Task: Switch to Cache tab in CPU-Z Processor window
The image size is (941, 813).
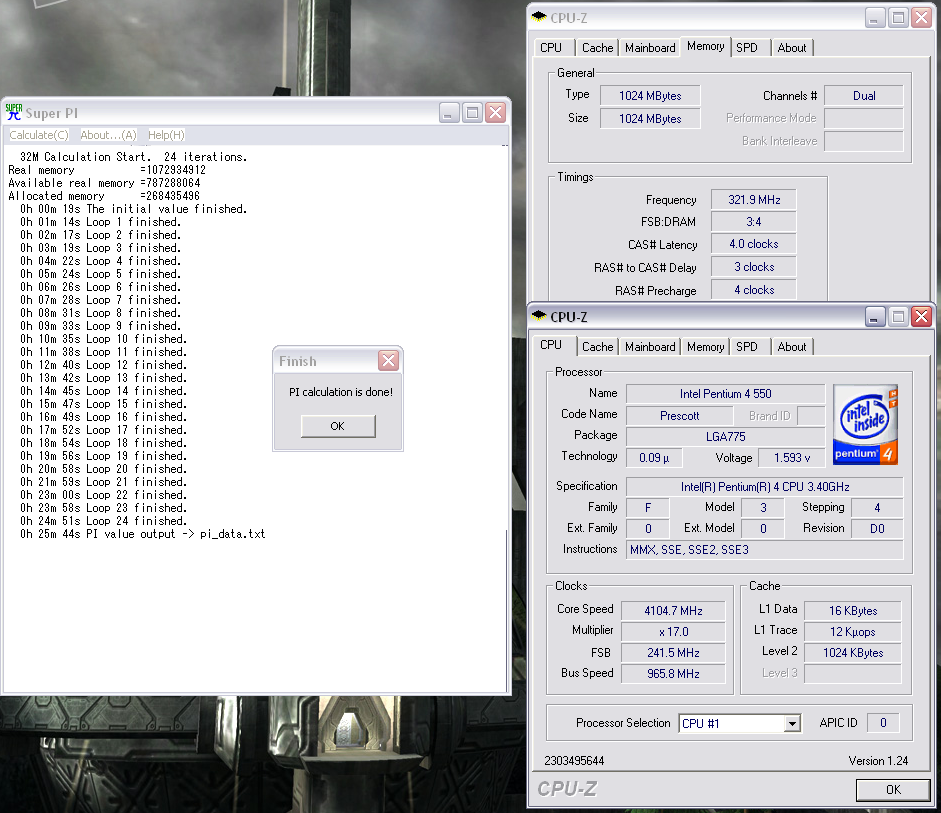Action: tap(598, 347)
